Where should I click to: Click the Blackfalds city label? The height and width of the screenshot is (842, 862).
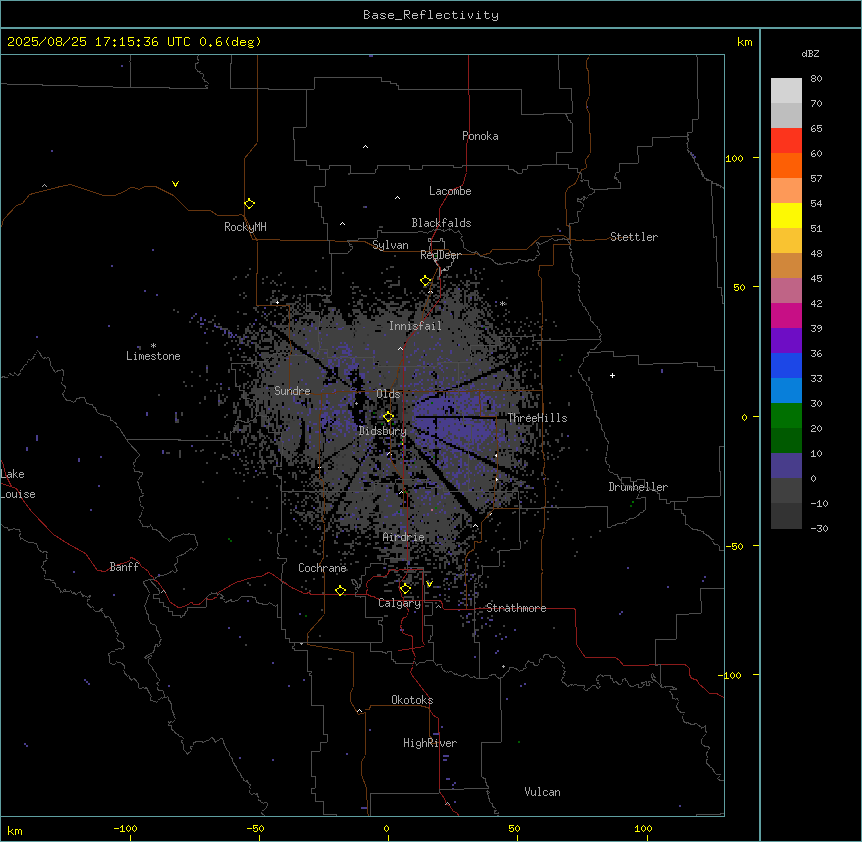click(441, 223)
